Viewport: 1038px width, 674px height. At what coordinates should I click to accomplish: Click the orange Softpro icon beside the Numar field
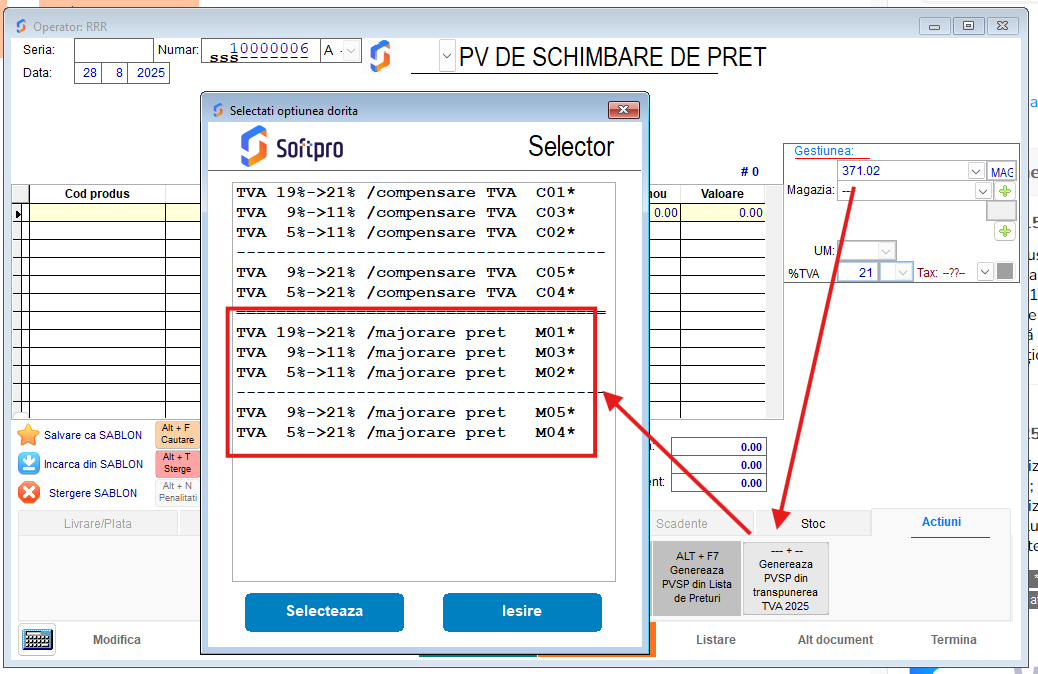[380, 56]
